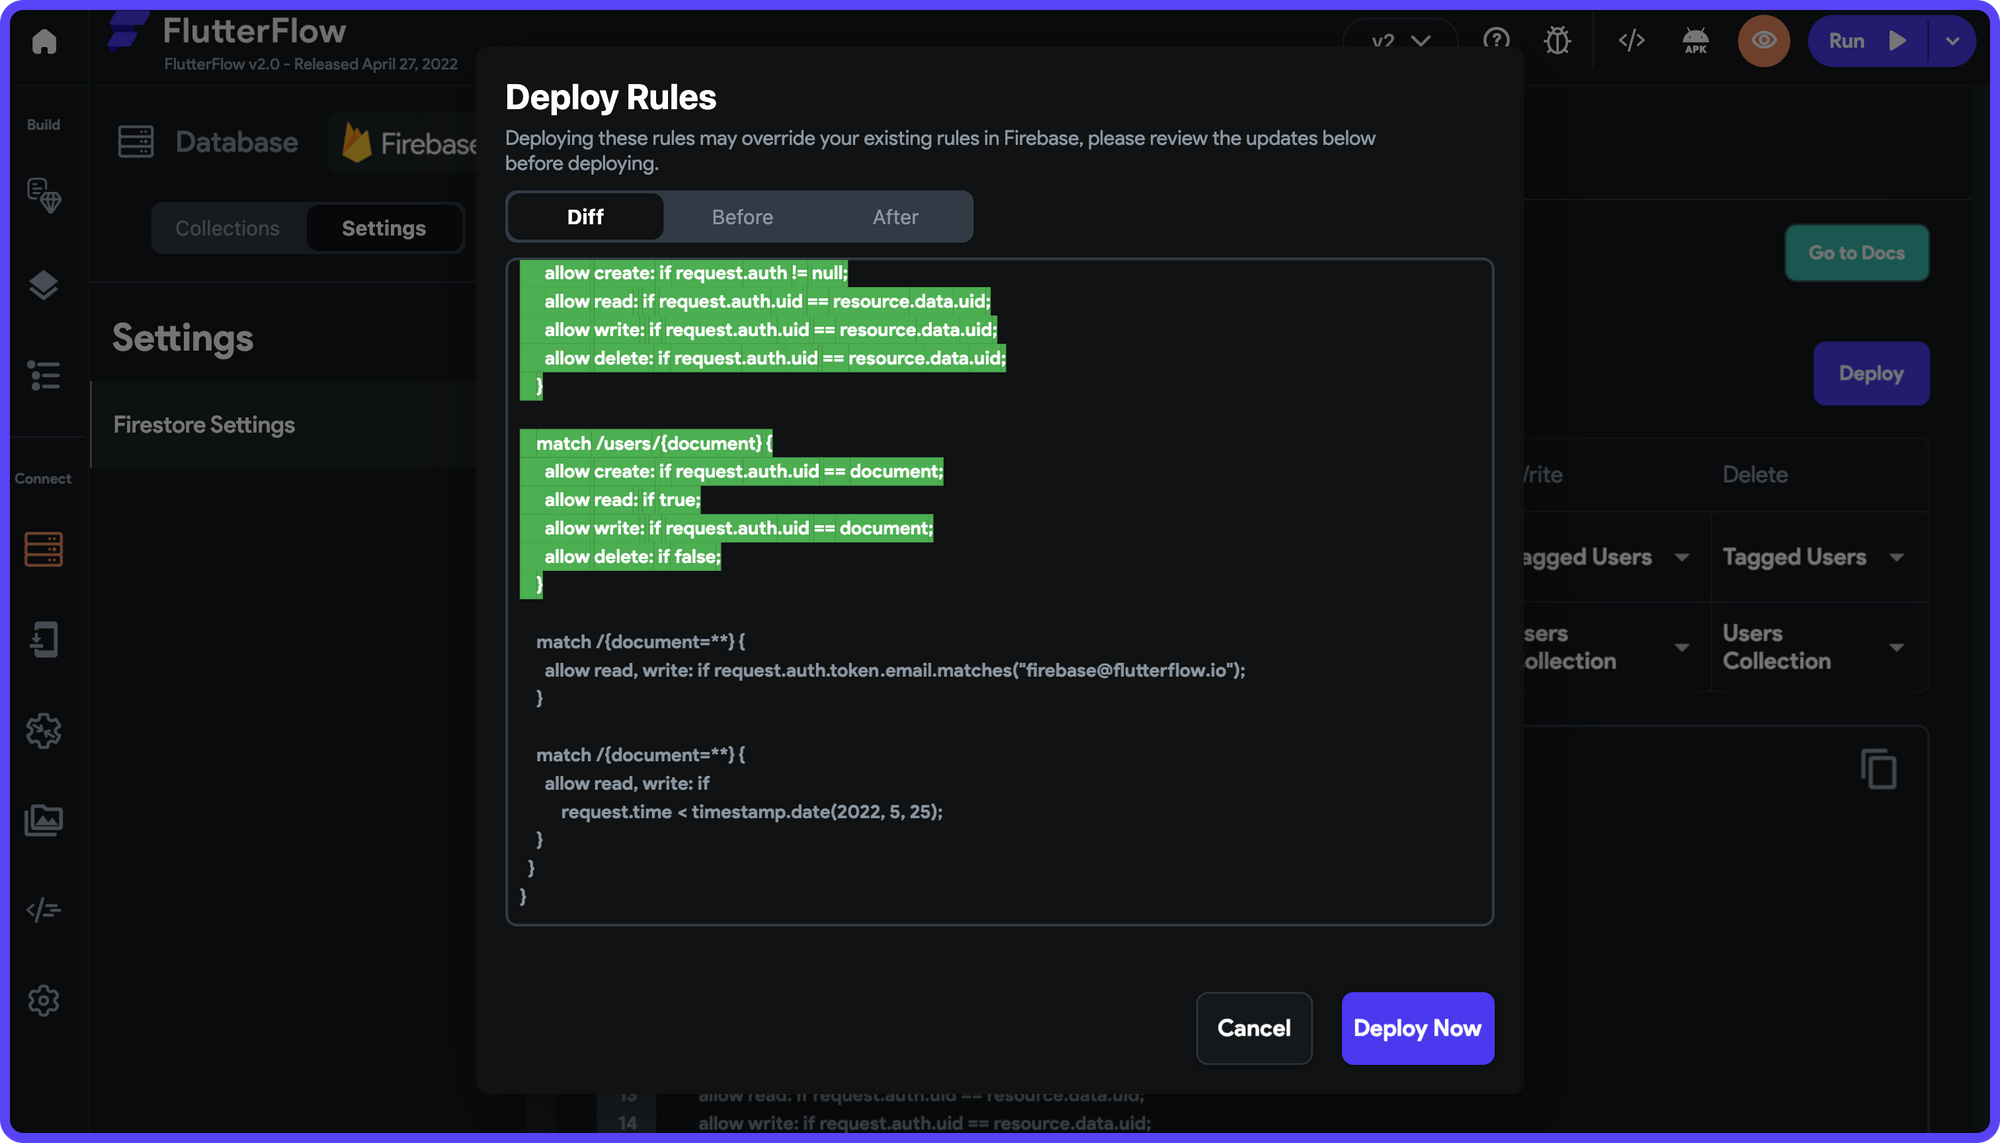Cancel the Deploy Rules dialog
This screenshot has height=1143, width=2000.
pyautogui.click(x=1253, y=1028)
